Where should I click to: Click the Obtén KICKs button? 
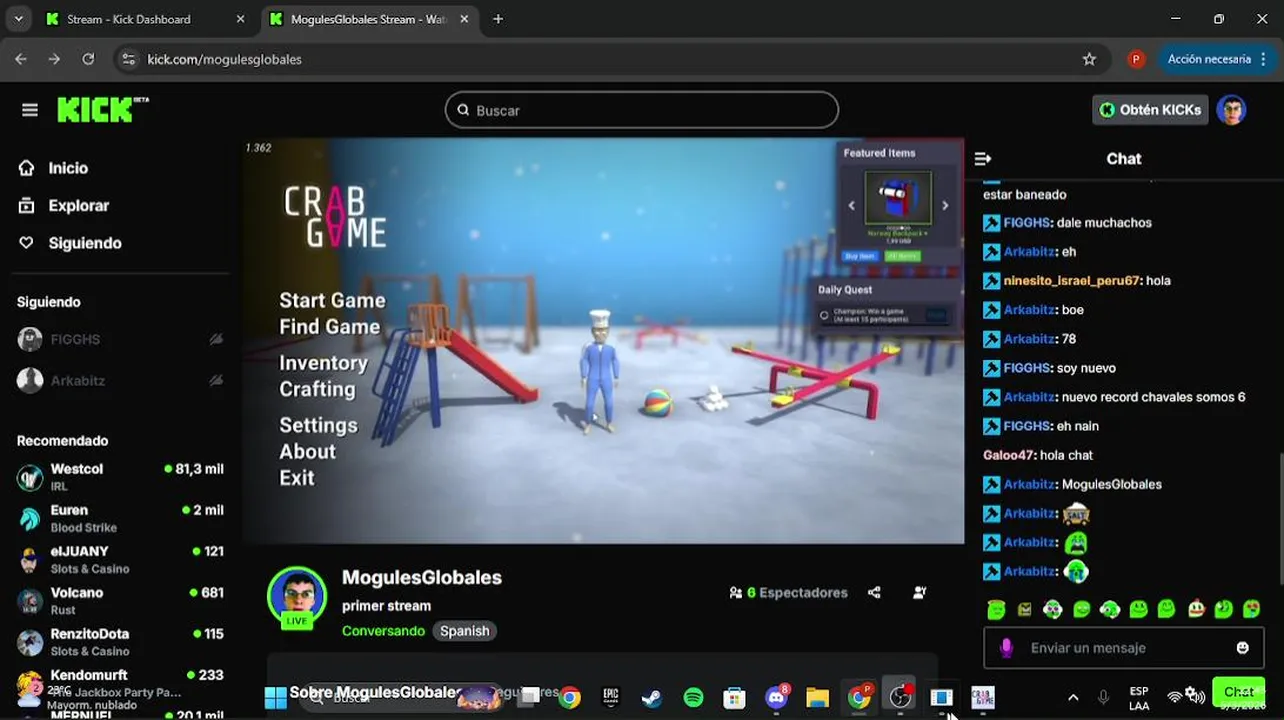[x=1150, y=110]
